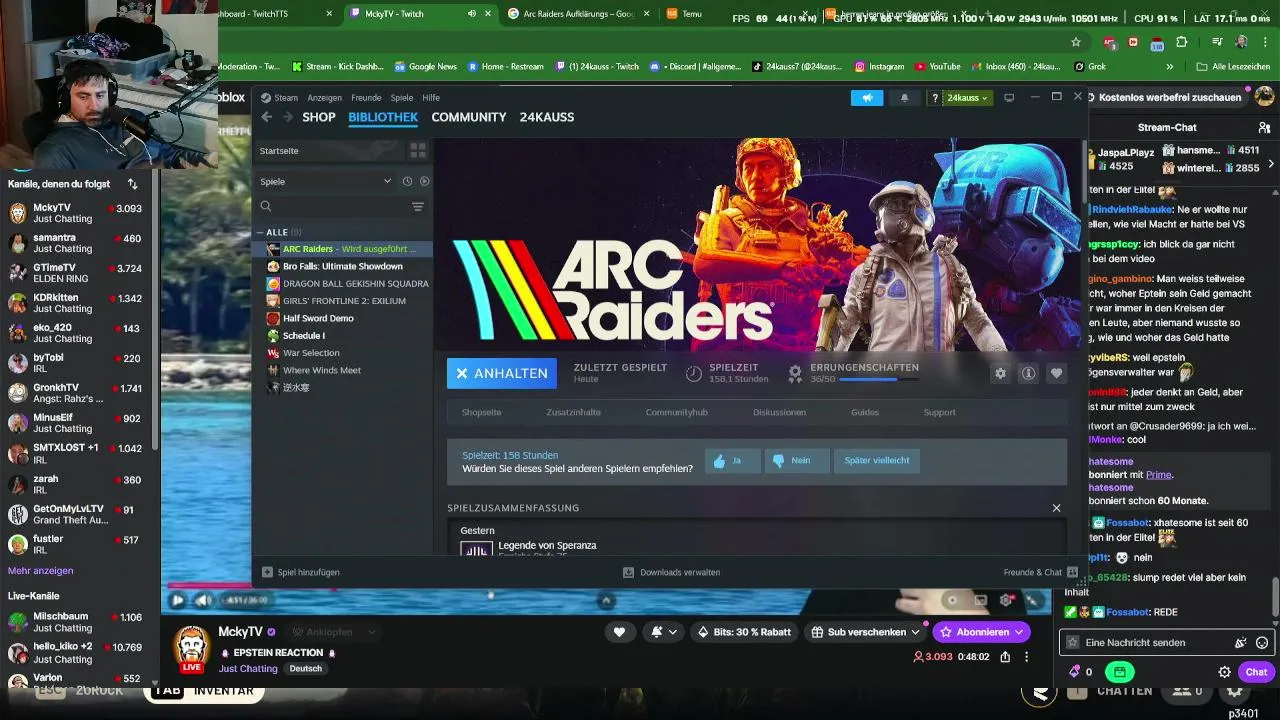Show ARC Raiders game info icon
This screenshot has width=1280, height=720.
pyautogui.click(x=1028, y=373)
